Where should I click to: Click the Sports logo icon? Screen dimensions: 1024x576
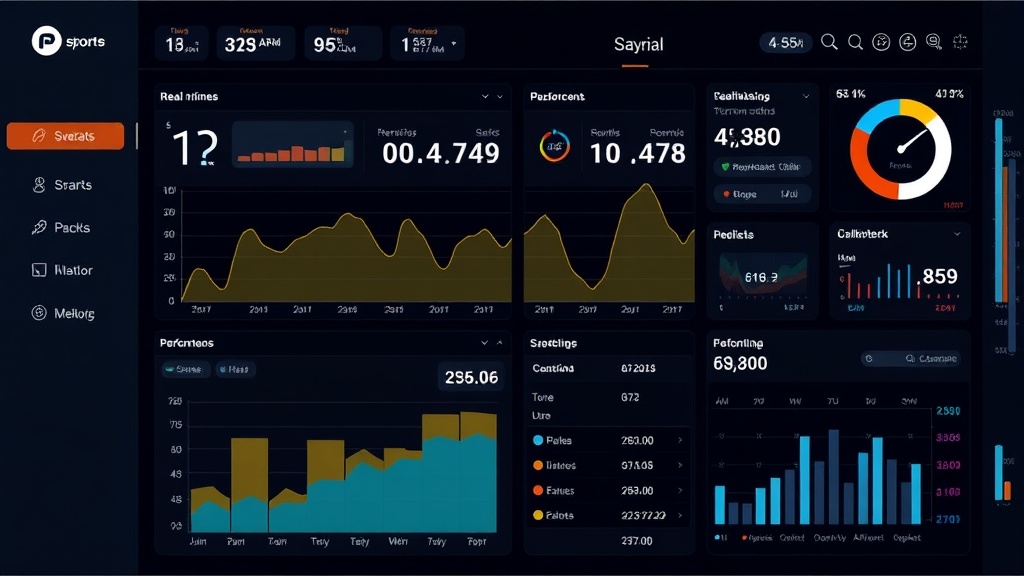coord(46,41)
